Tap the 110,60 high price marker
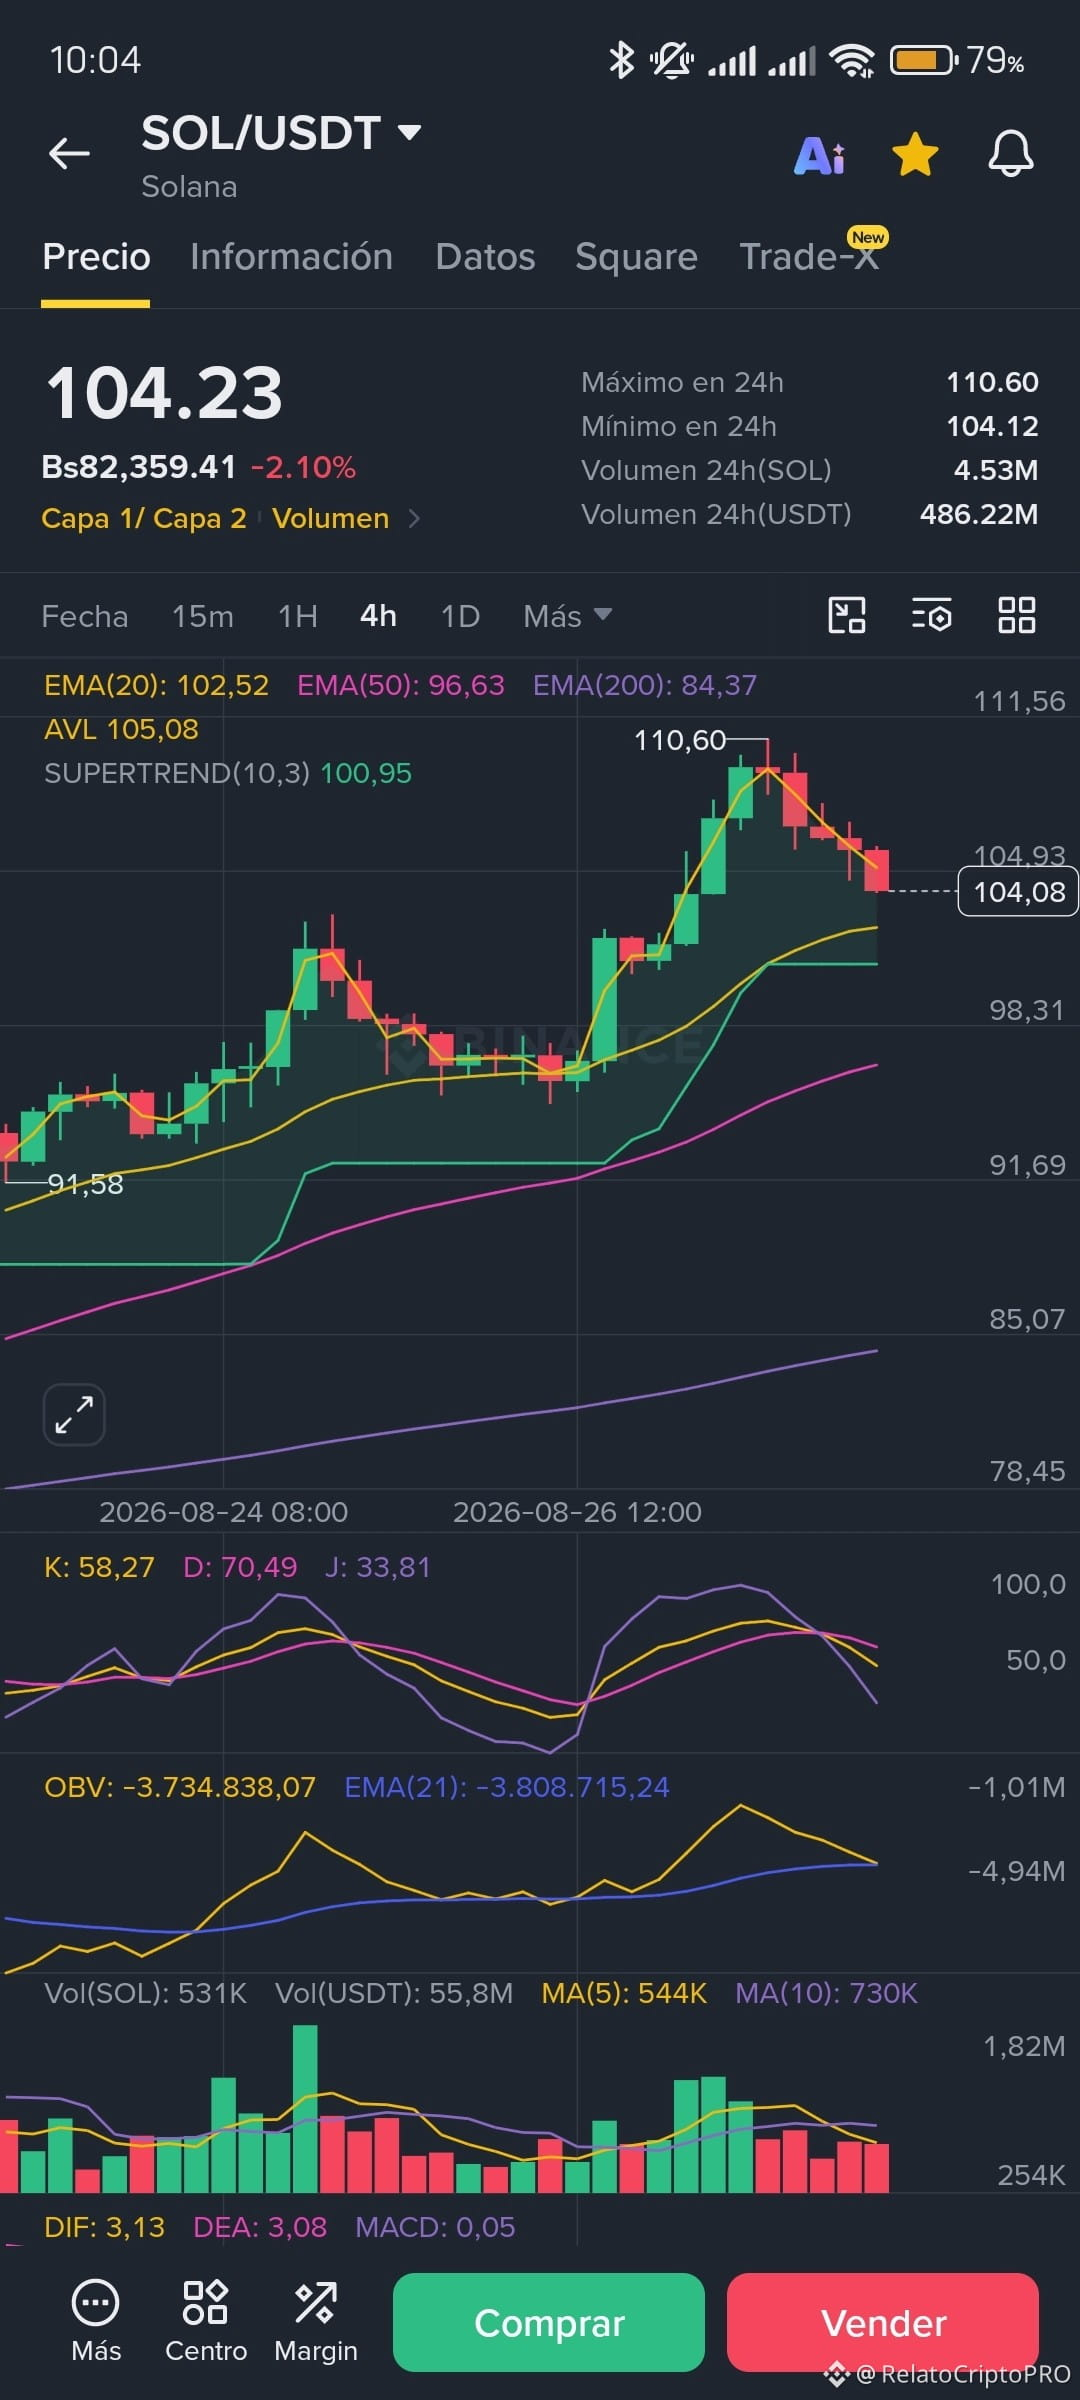Screen dimensions: 1080x2400 680,740
